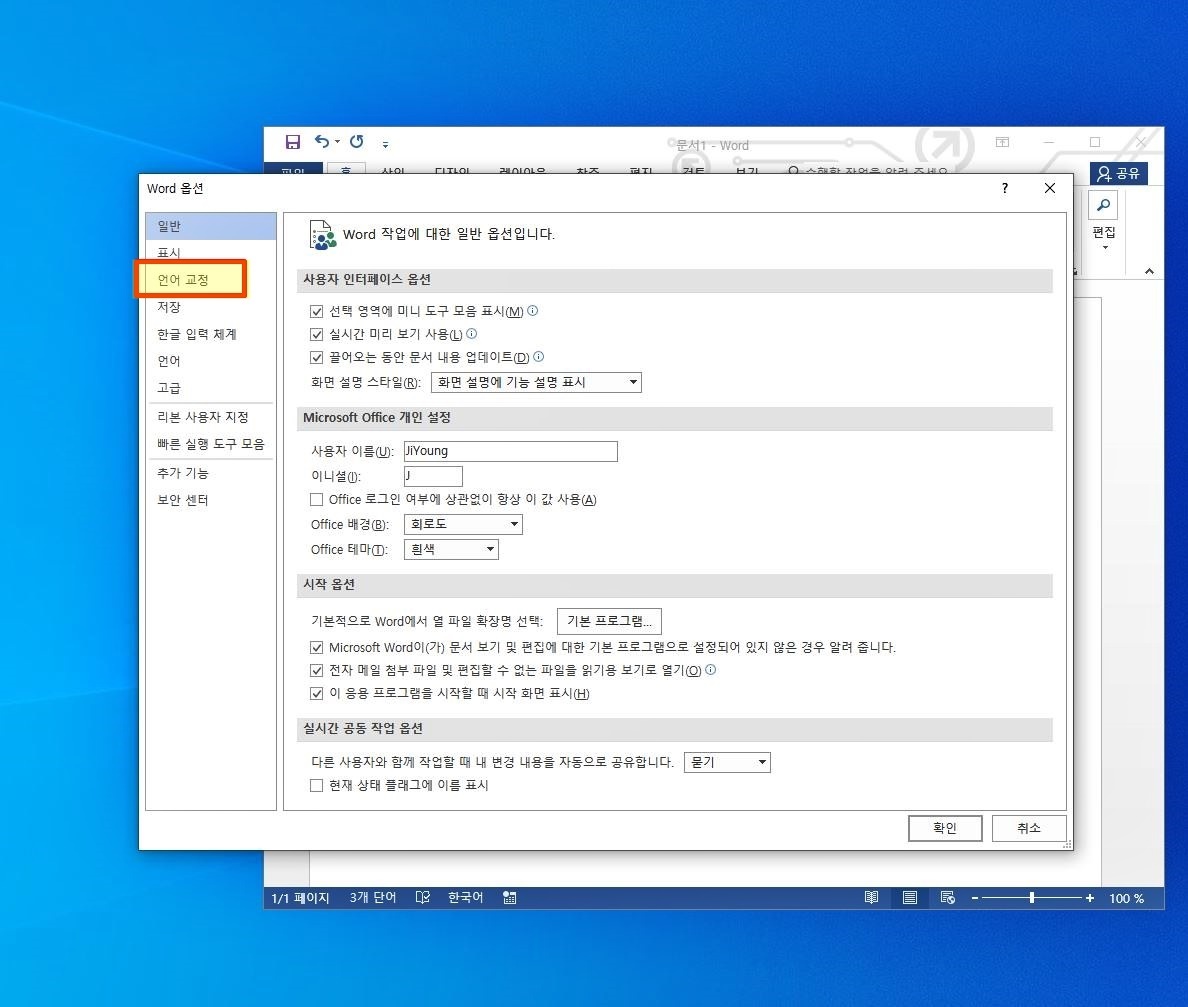Click the 100 % zoom level
1188x1007 pixels.
1127,899
